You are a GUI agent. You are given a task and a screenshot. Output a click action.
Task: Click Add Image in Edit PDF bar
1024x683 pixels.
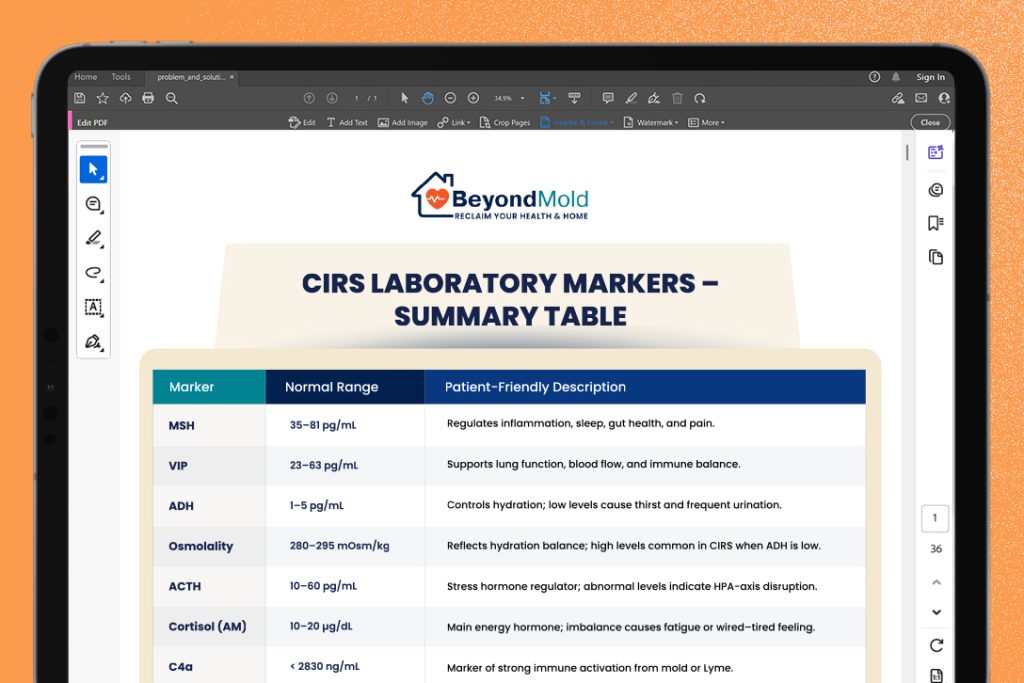pos(402,122)
